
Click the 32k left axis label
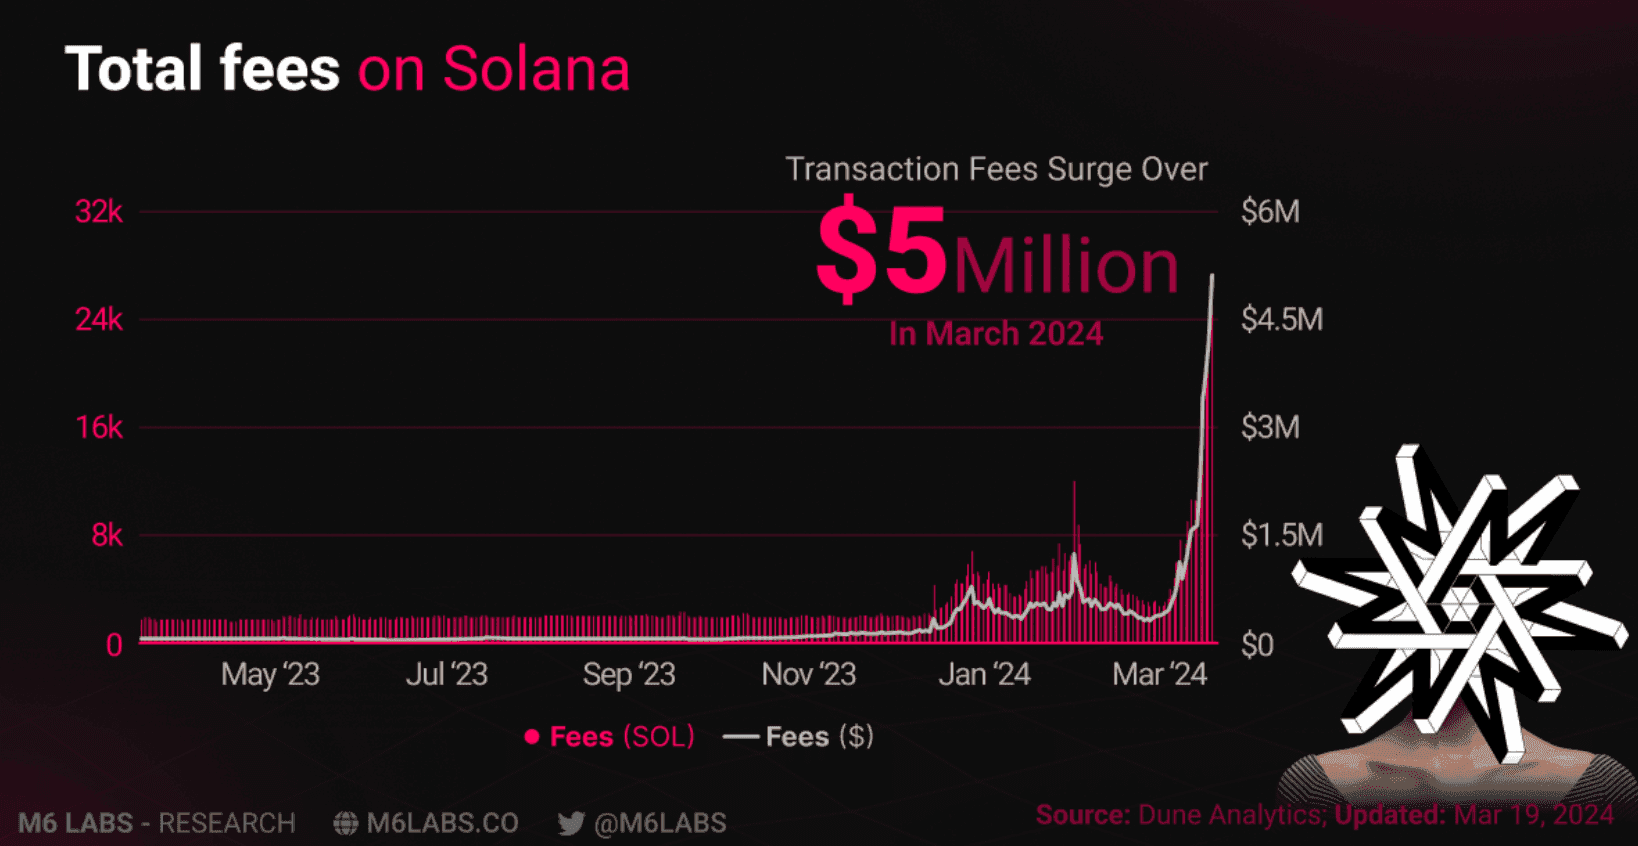pyautogui.click(x=99, y=212)
